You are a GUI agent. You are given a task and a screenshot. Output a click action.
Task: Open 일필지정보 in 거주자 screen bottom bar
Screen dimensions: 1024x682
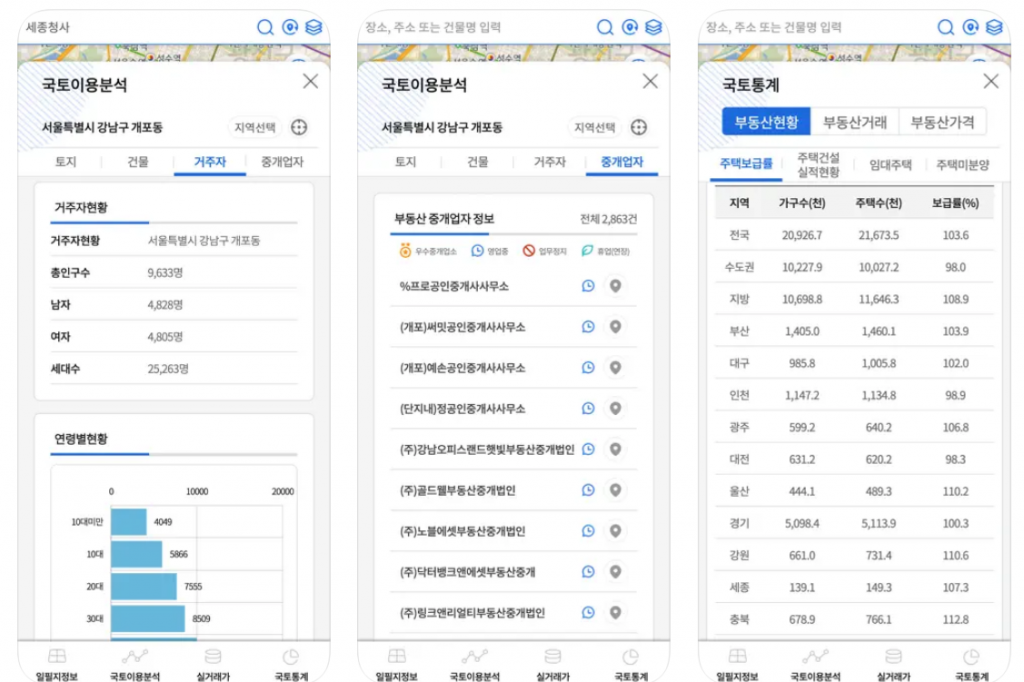pos(57,664)
